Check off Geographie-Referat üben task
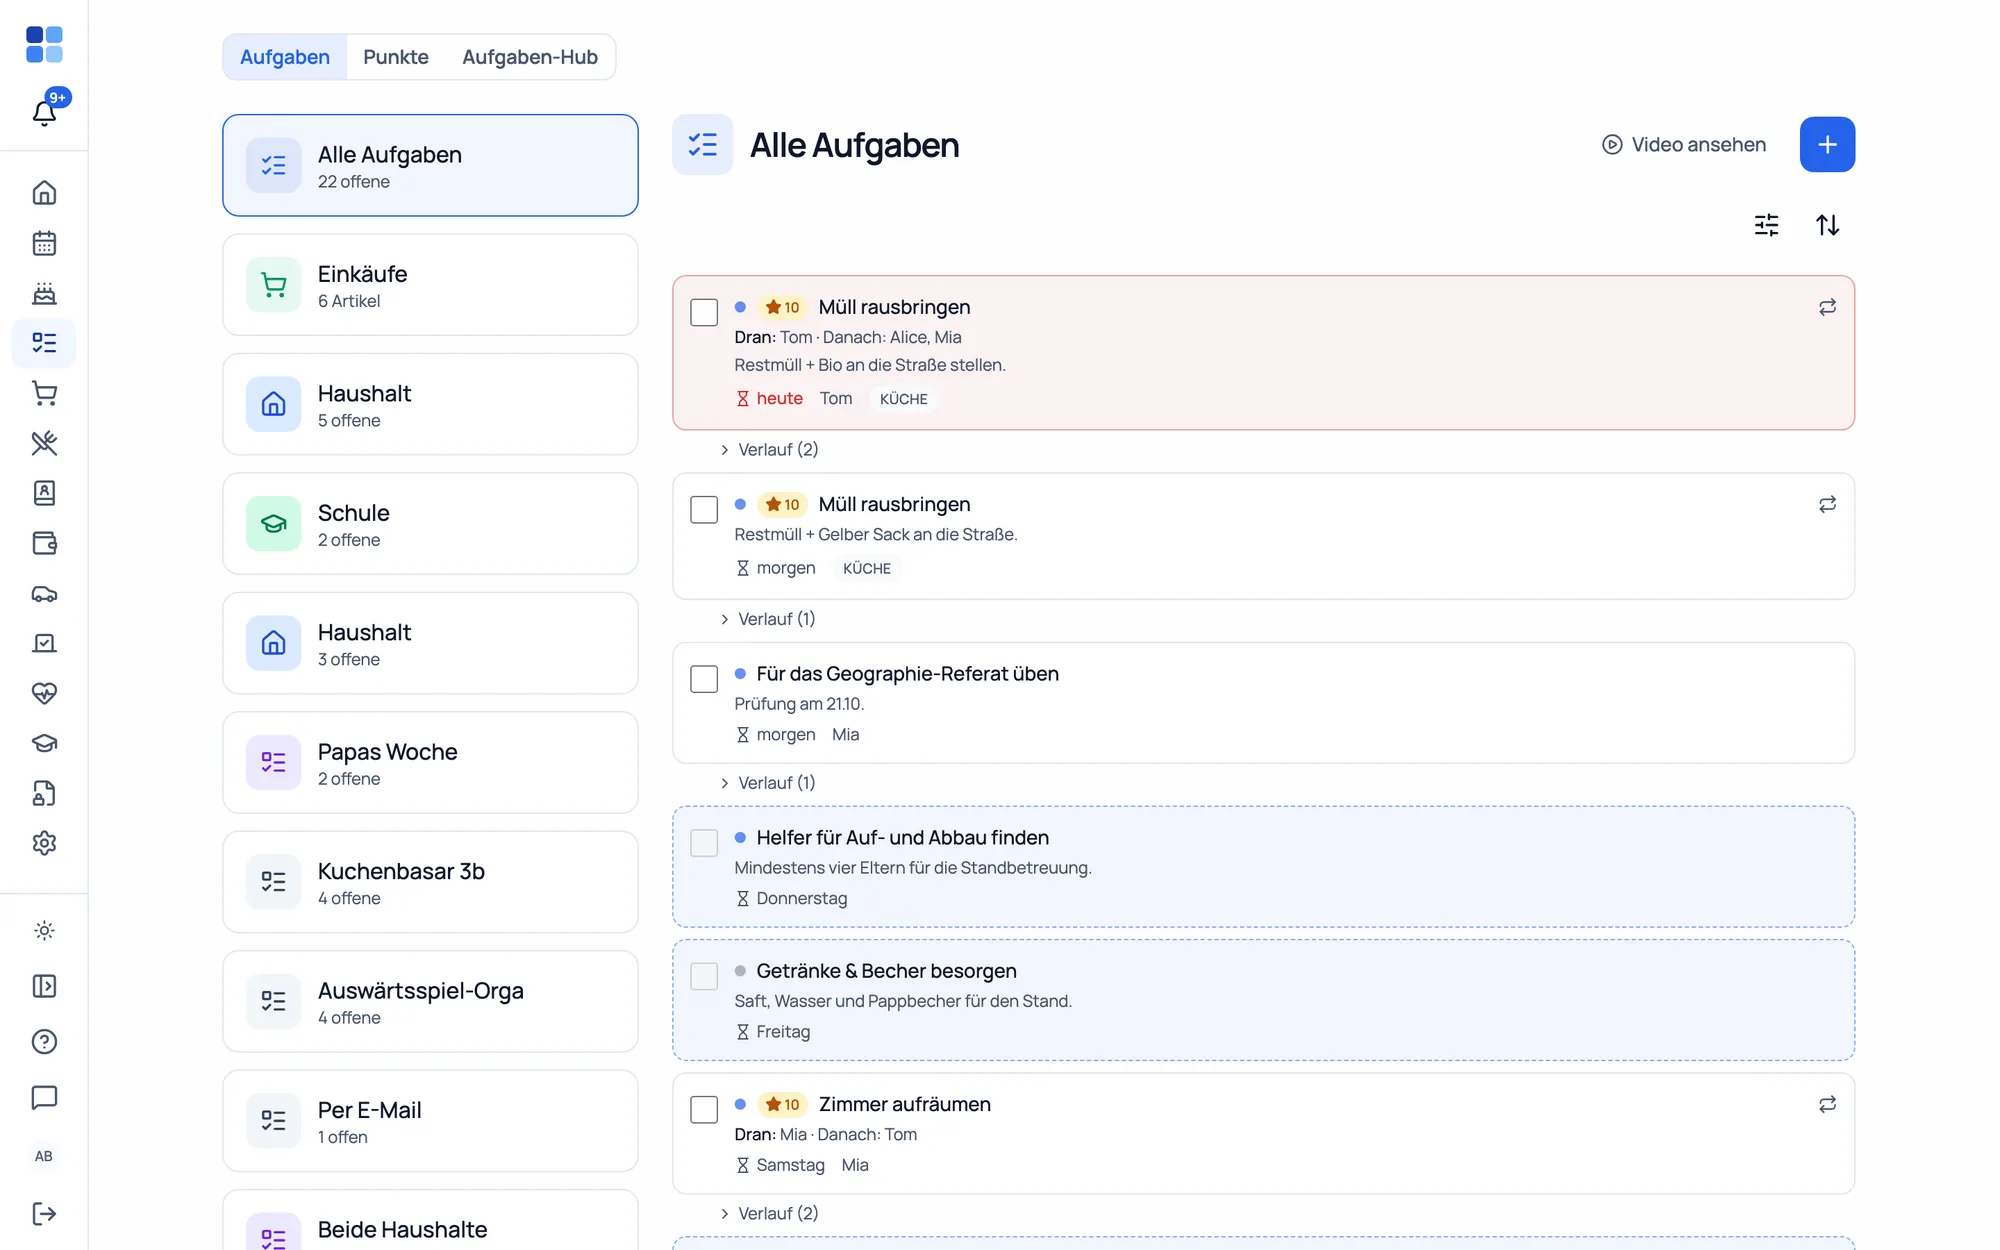2000x1250 pixels. click(x=704, y=679)
